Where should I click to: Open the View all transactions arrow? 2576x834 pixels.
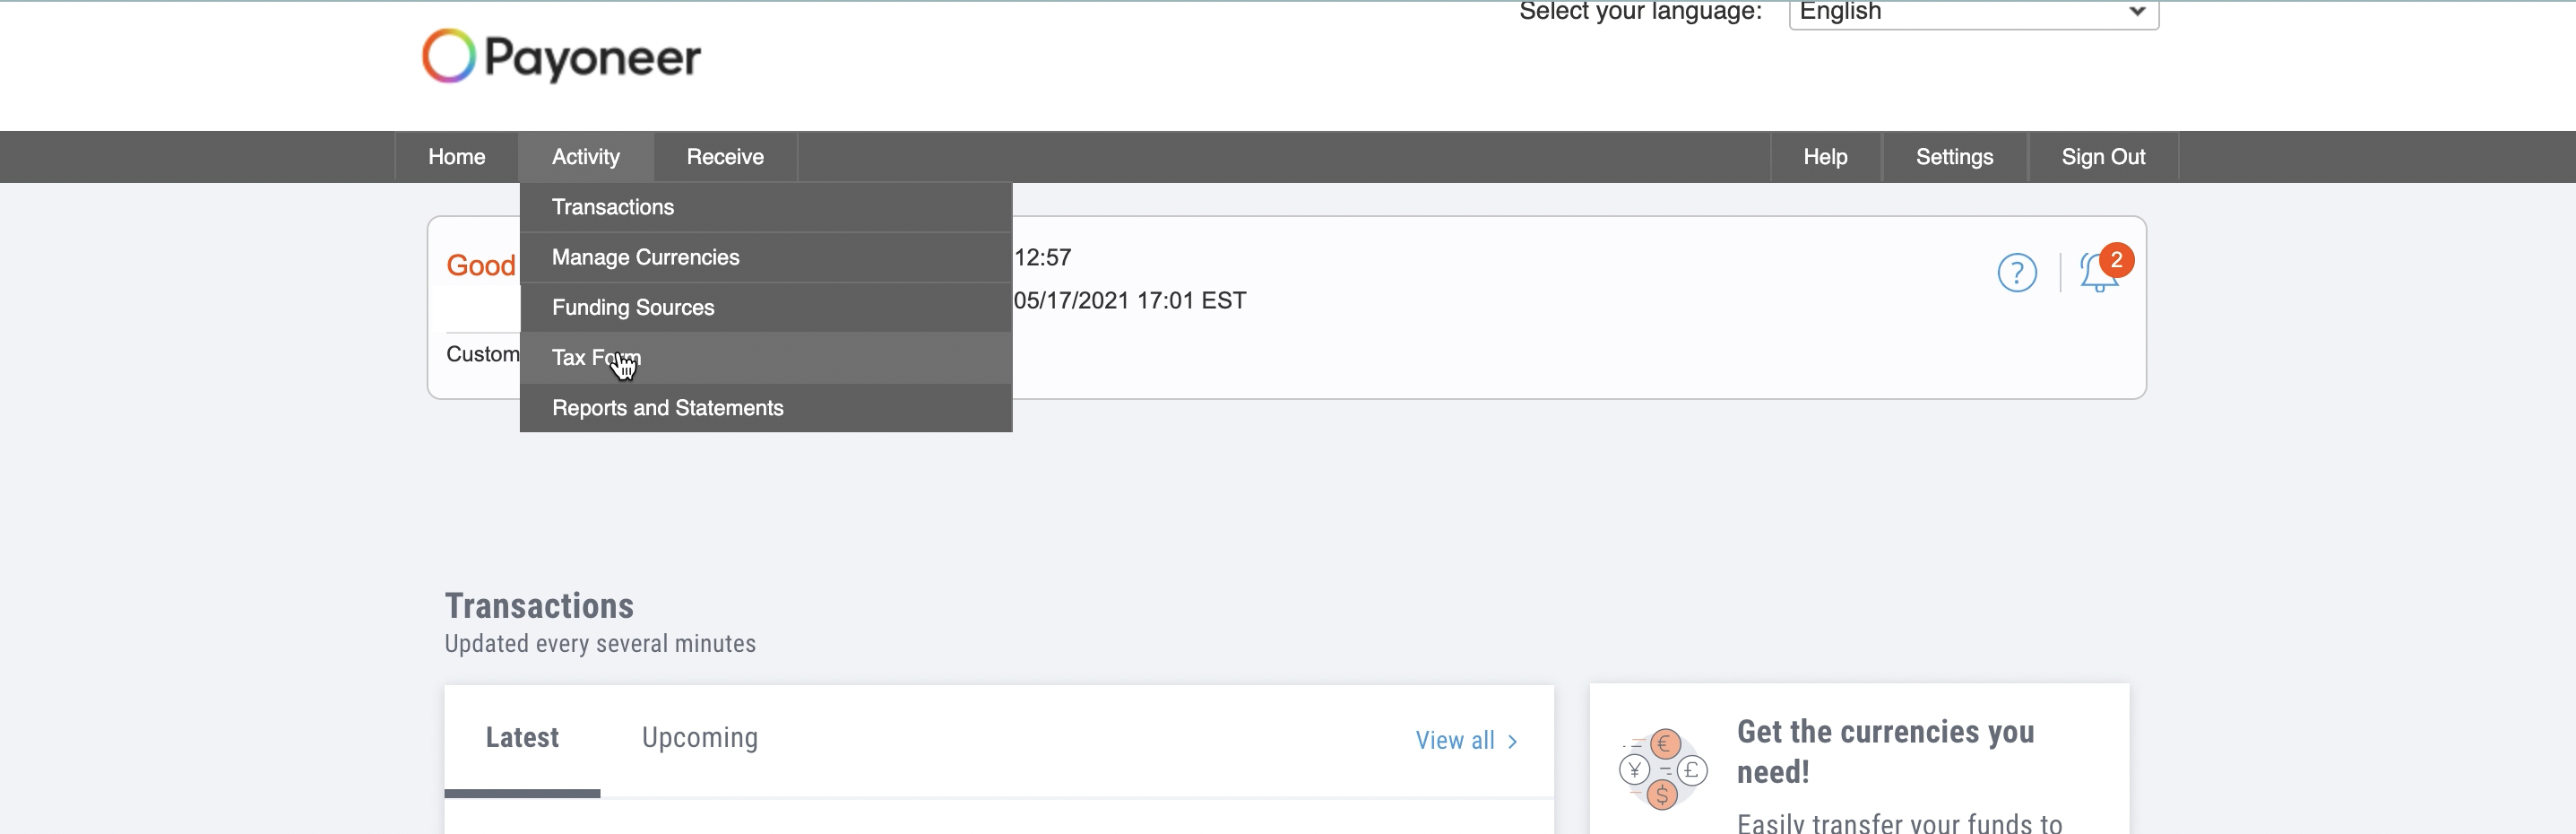(x=1512, y=741)
